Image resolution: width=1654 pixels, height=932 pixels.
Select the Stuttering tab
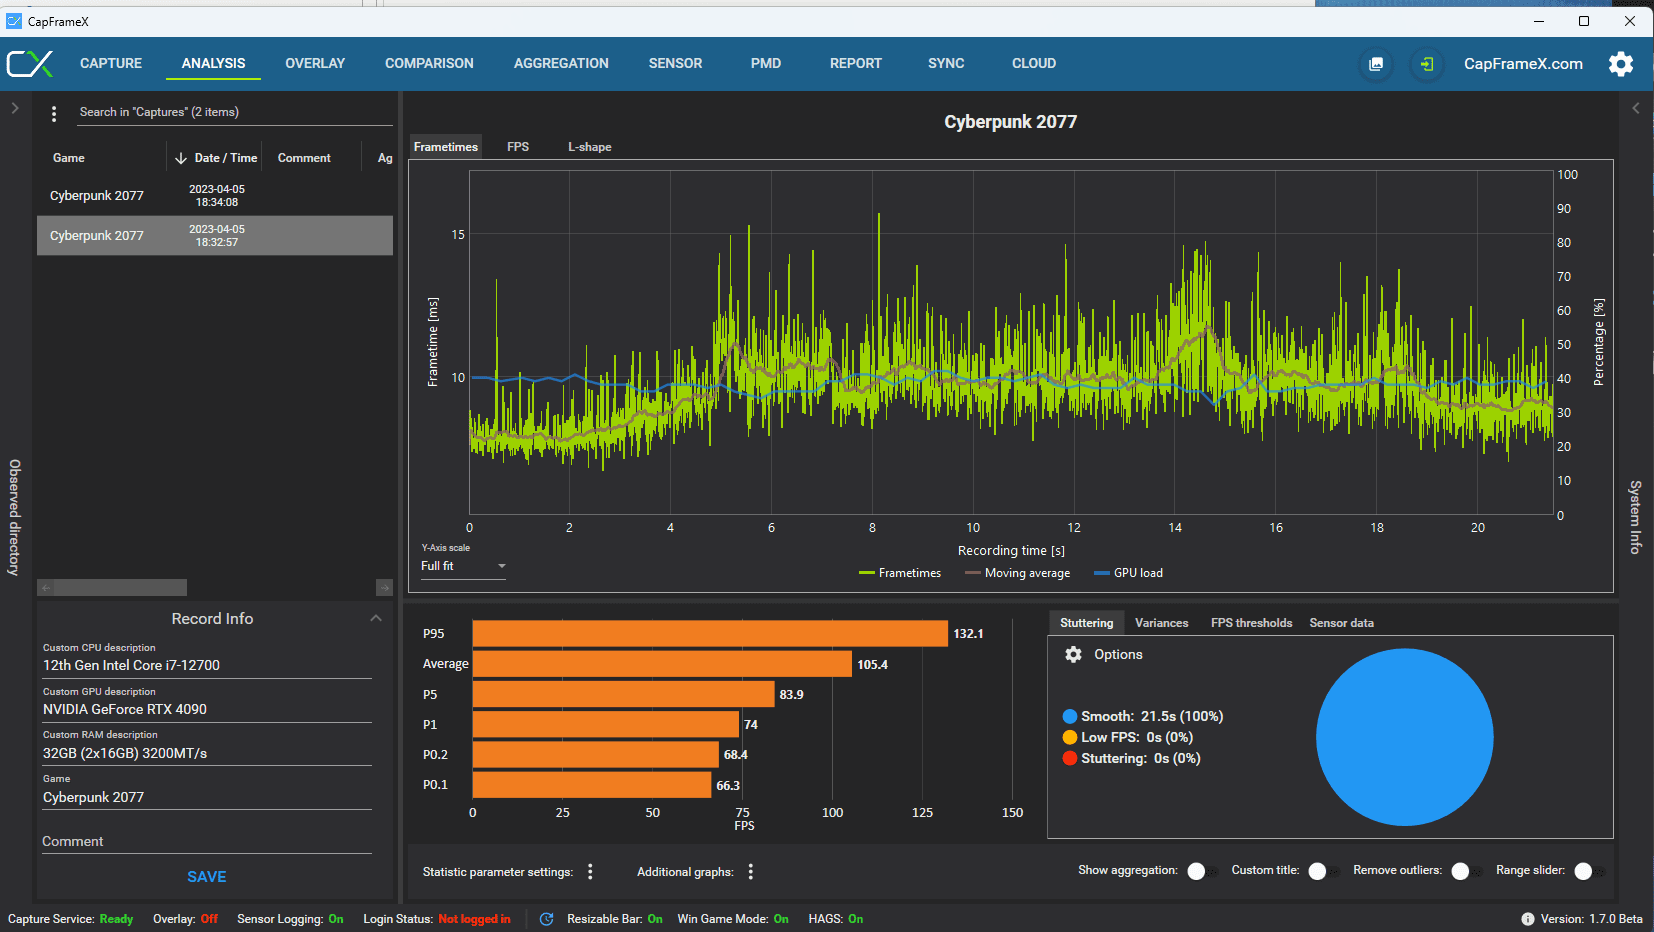[1087, 623]
